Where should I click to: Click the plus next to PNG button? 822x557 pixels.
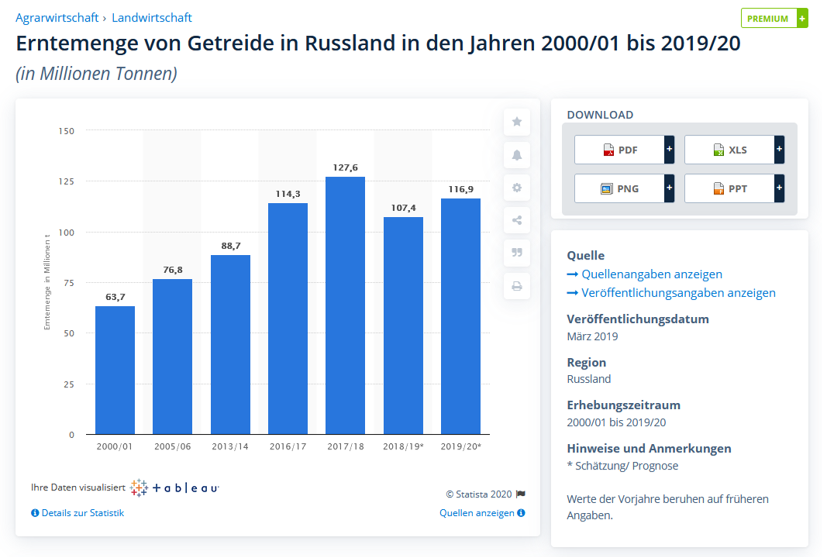click(x=669, y=188)
